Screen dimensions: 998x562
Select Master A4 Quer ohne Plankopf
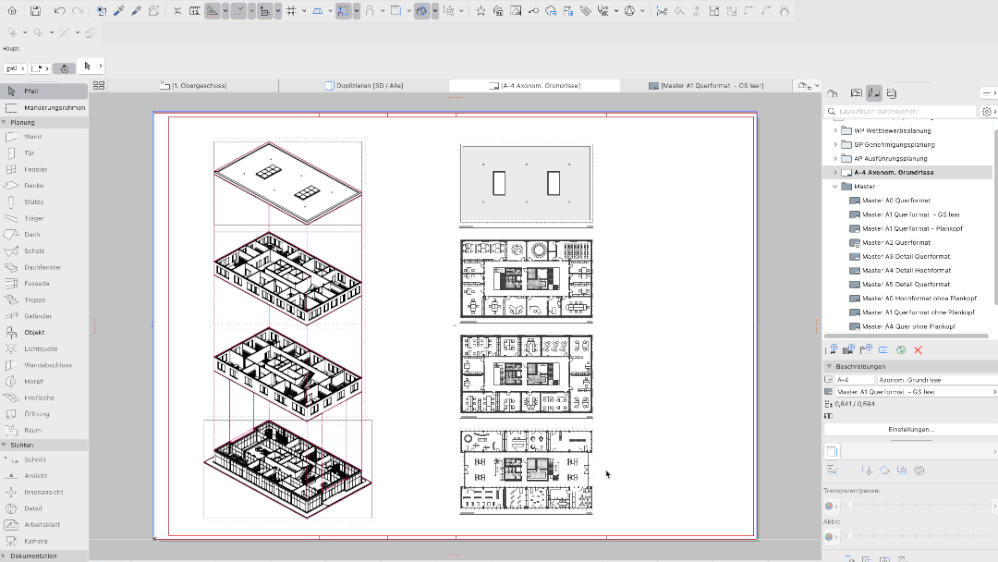908,327
